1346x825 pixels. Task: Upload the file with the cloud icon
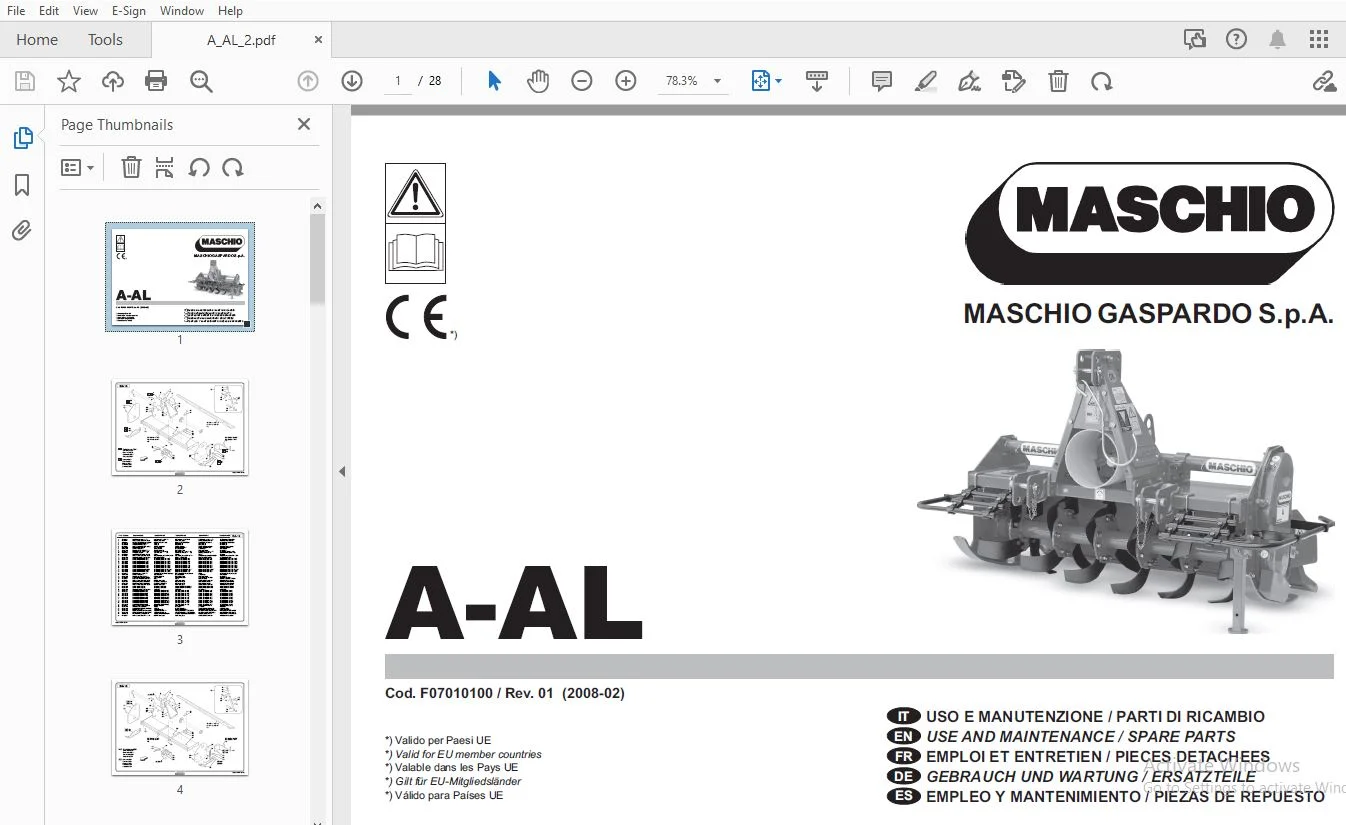click(x=113, y=81)
